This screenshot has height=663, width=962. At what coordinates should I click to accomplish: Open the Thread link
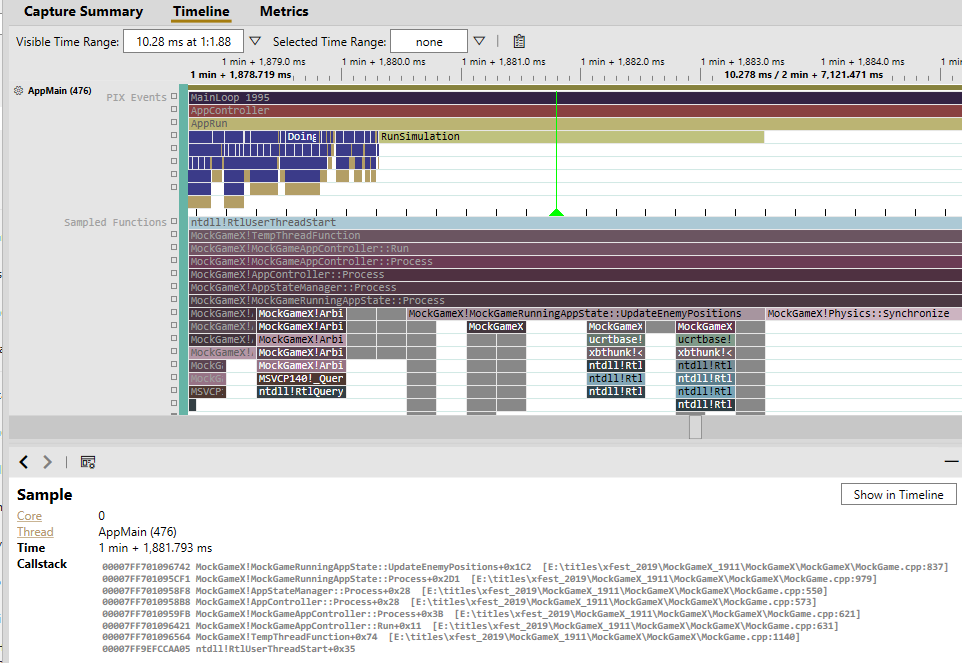click(35, 532)
